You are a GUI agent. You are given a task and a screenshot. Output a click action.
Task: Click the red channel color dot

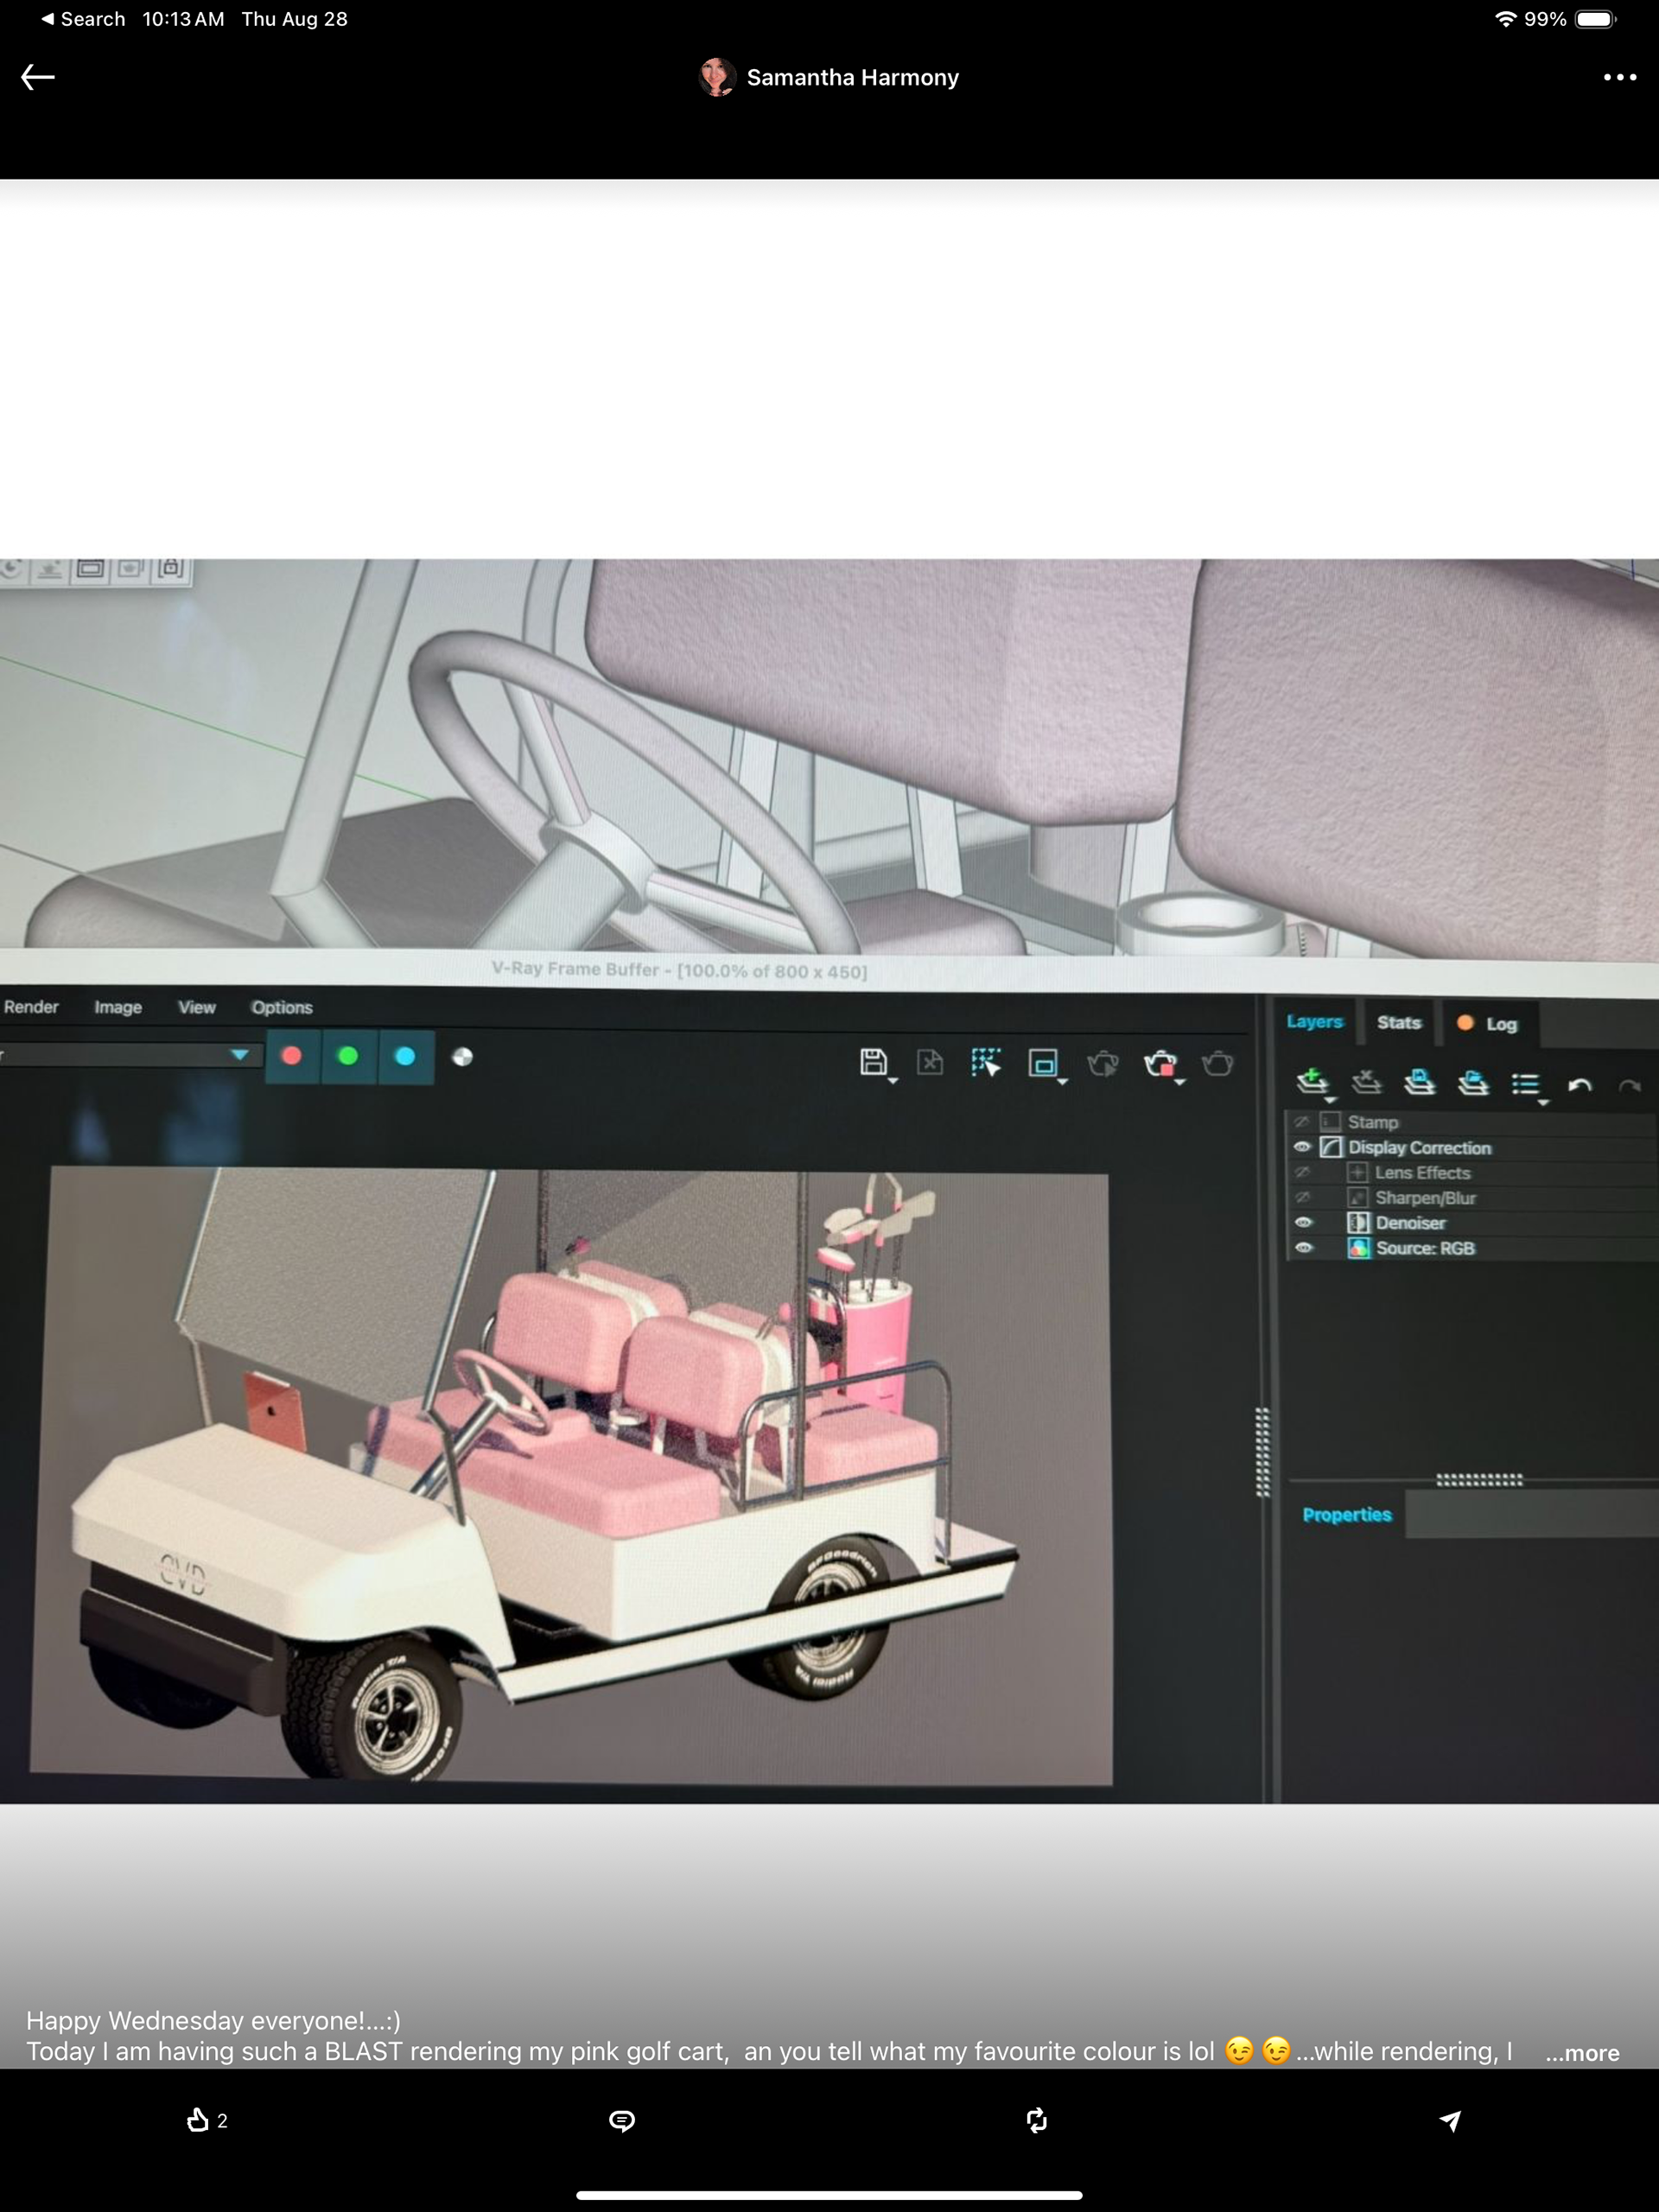point(292,1056)
